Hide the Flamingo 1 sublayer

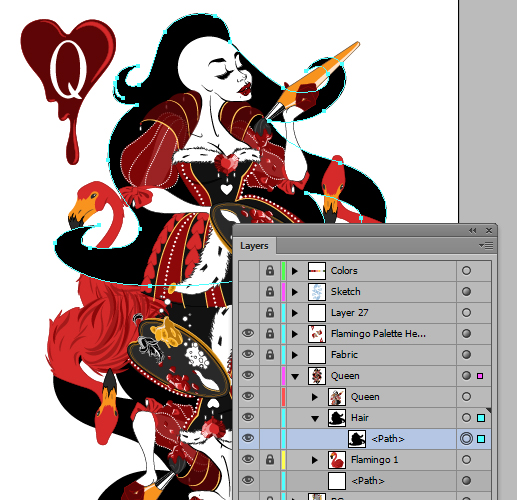[248, 459]
